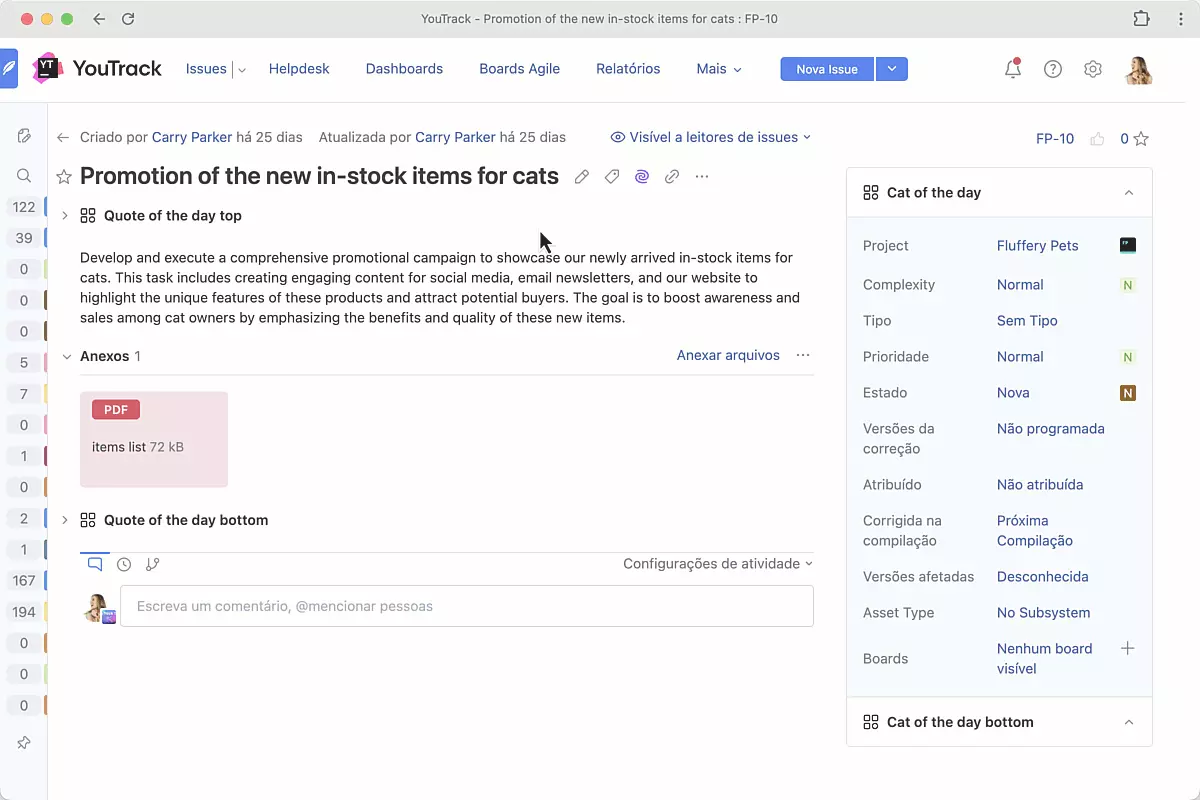Open Nova Issue dropdown arrow
Image resolution: width=1200 pixels, height=800 pixels.
click(892, 69)
